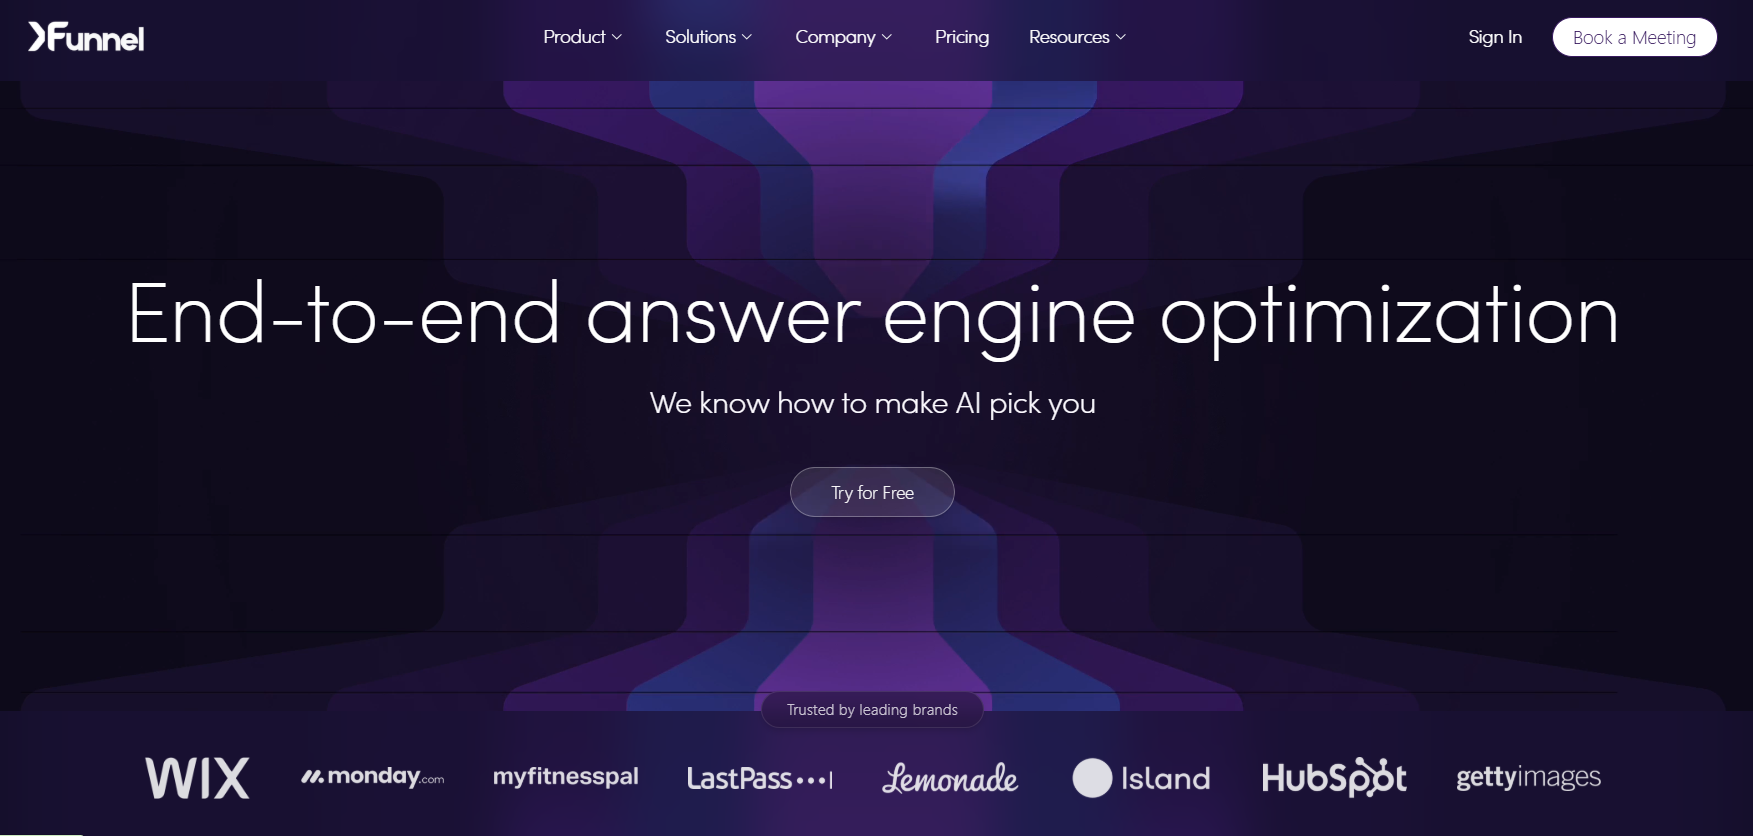Click the Book a Meeting button
The width and height of the screenshot is (1753, 836).
click(x=1634, y=37)
